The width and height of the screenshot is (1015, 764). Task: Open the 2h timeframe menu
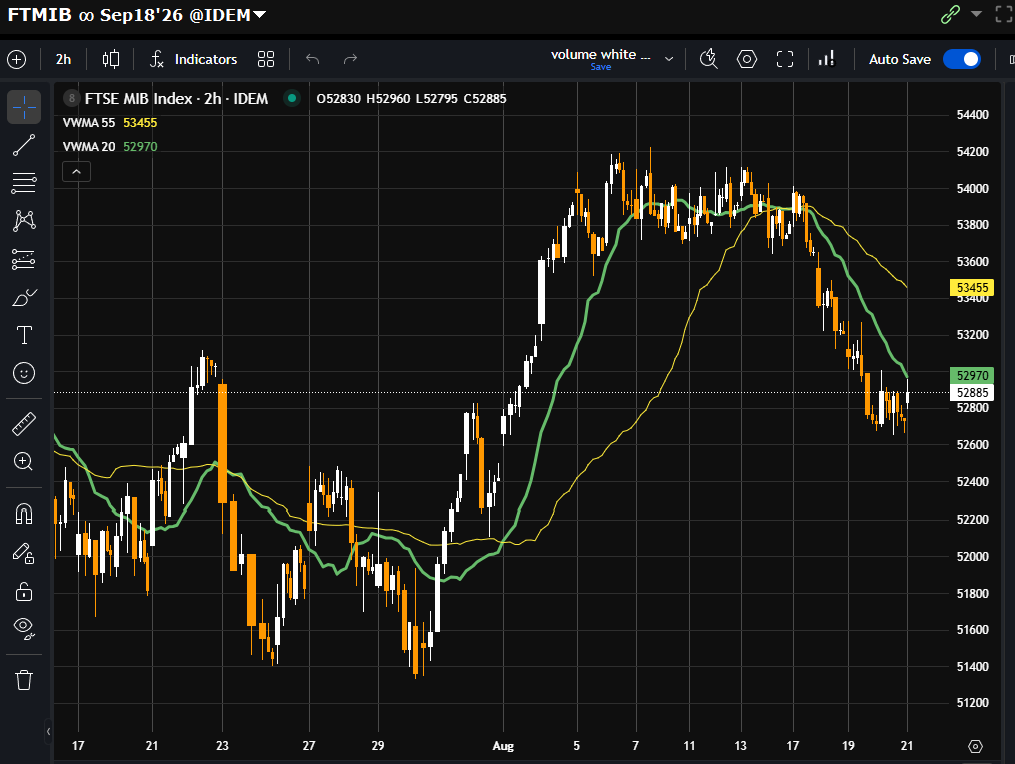tap(63, 59)
